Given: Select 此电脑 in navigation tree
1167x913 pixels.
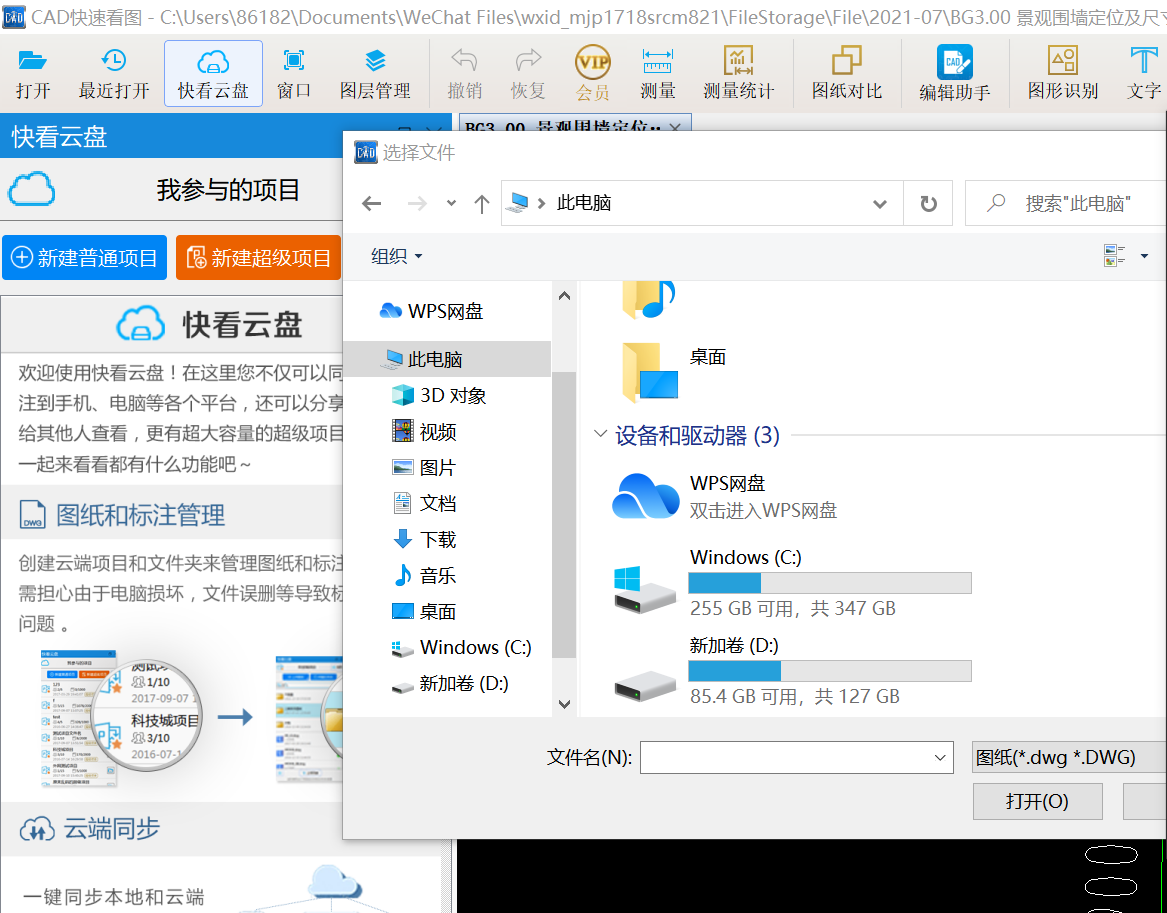Looking at the screenshot, I should click(447, 359).
